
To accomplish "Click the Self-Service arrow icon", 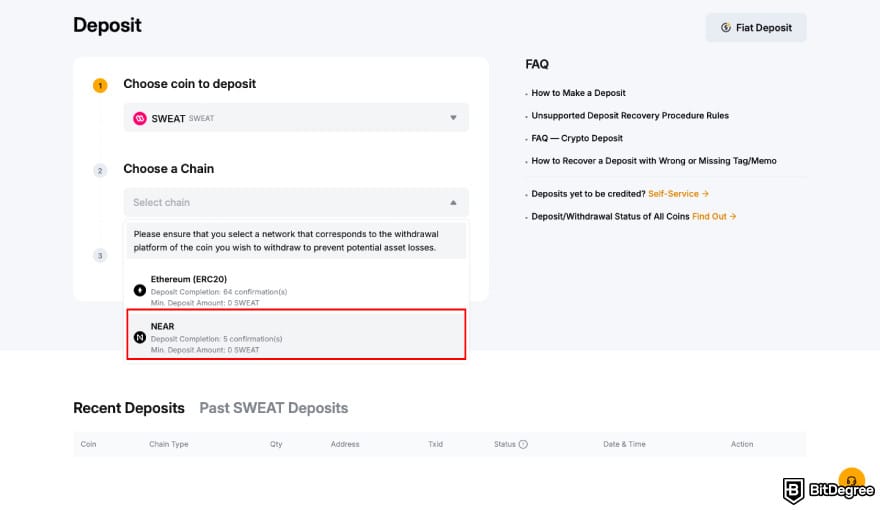I will pyautogui.click(x=705, y=194).
